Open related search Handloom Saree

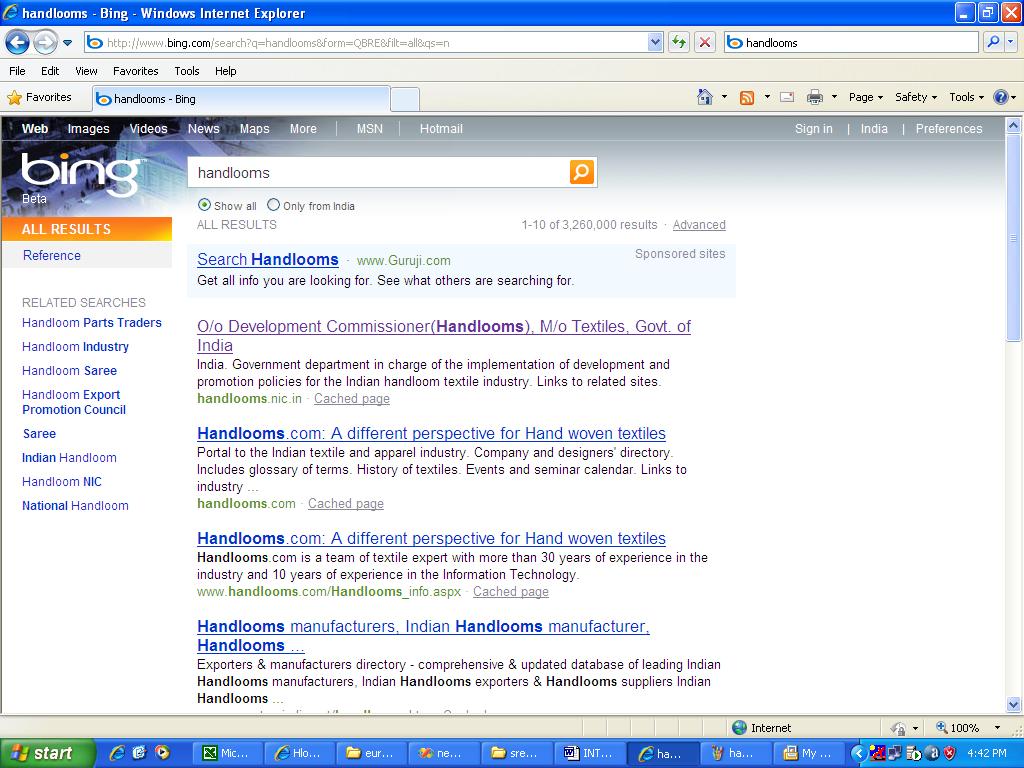click(69, 371)
